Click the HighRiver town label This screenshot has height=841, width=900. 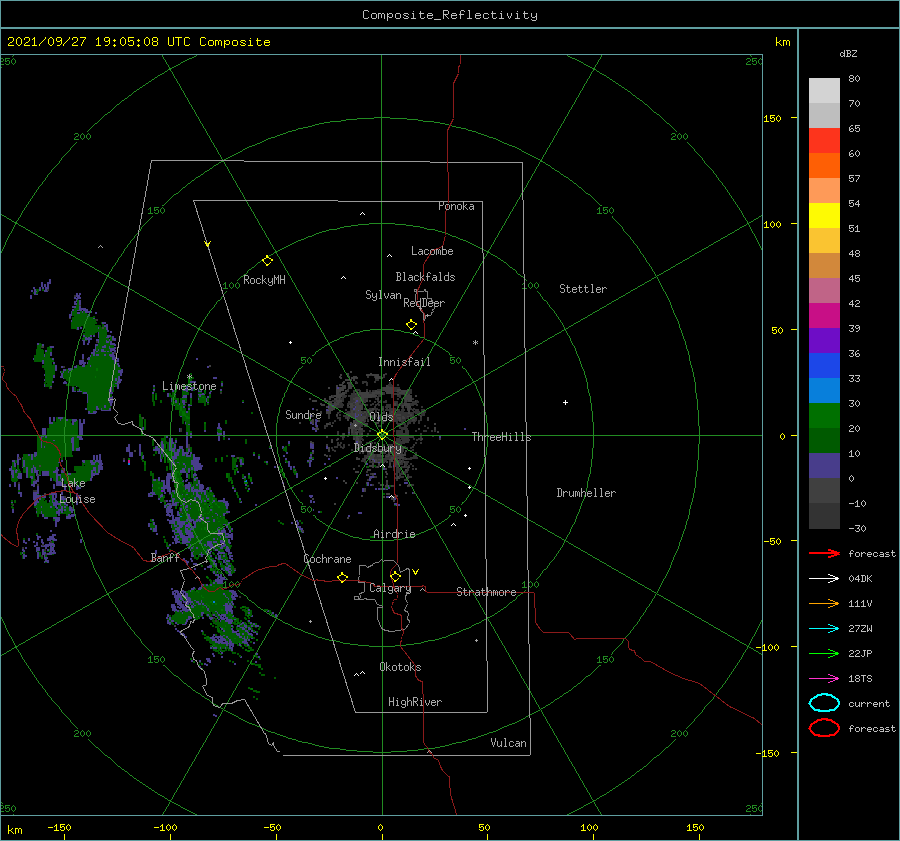[x=415, y=702]
